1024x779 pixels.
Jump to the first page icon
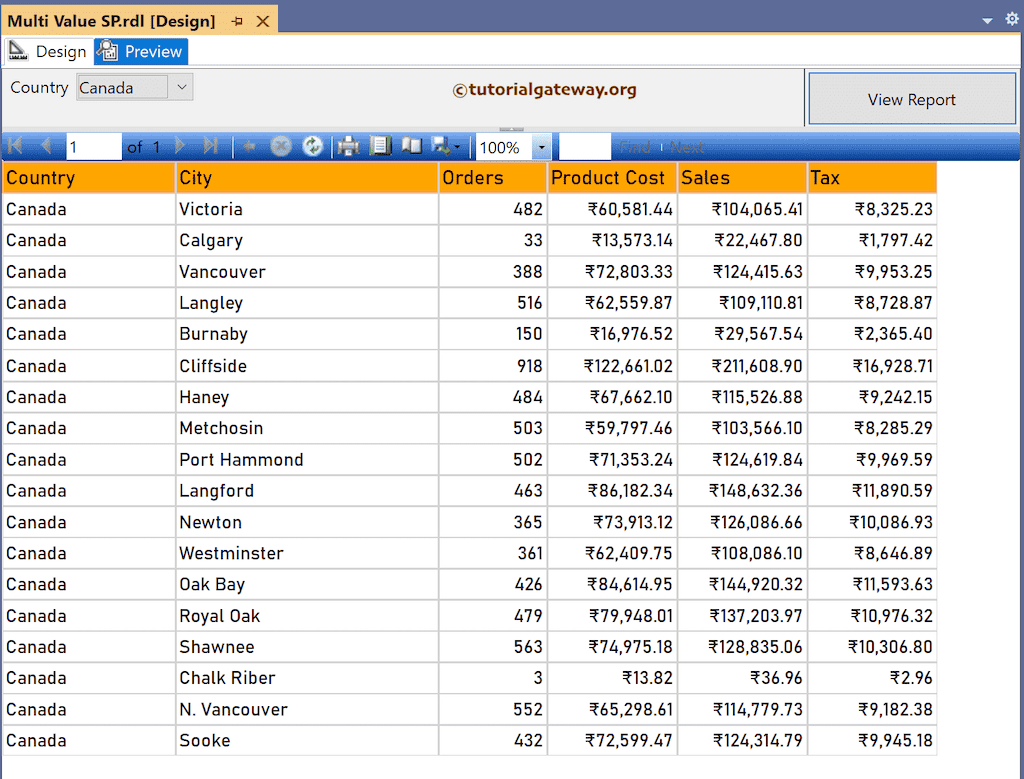14,146
